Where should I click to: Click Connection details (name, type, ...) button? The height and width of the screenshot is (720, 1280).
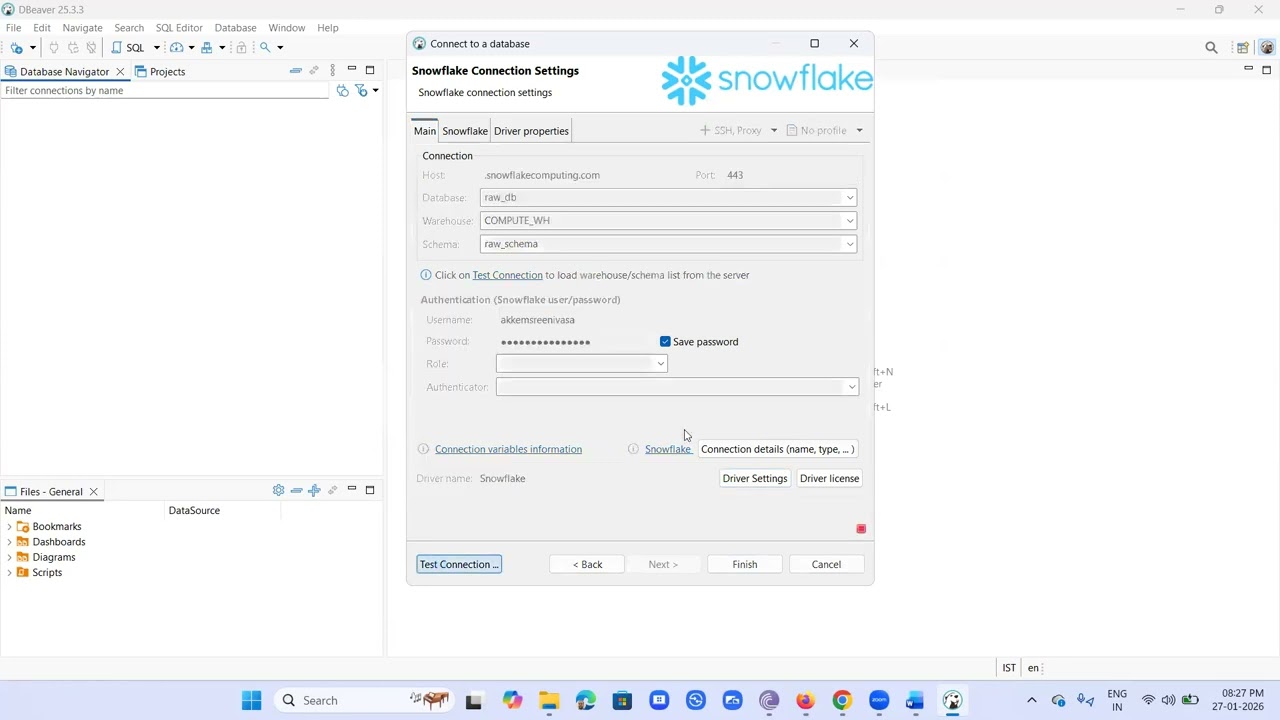(x=777, y=449)
